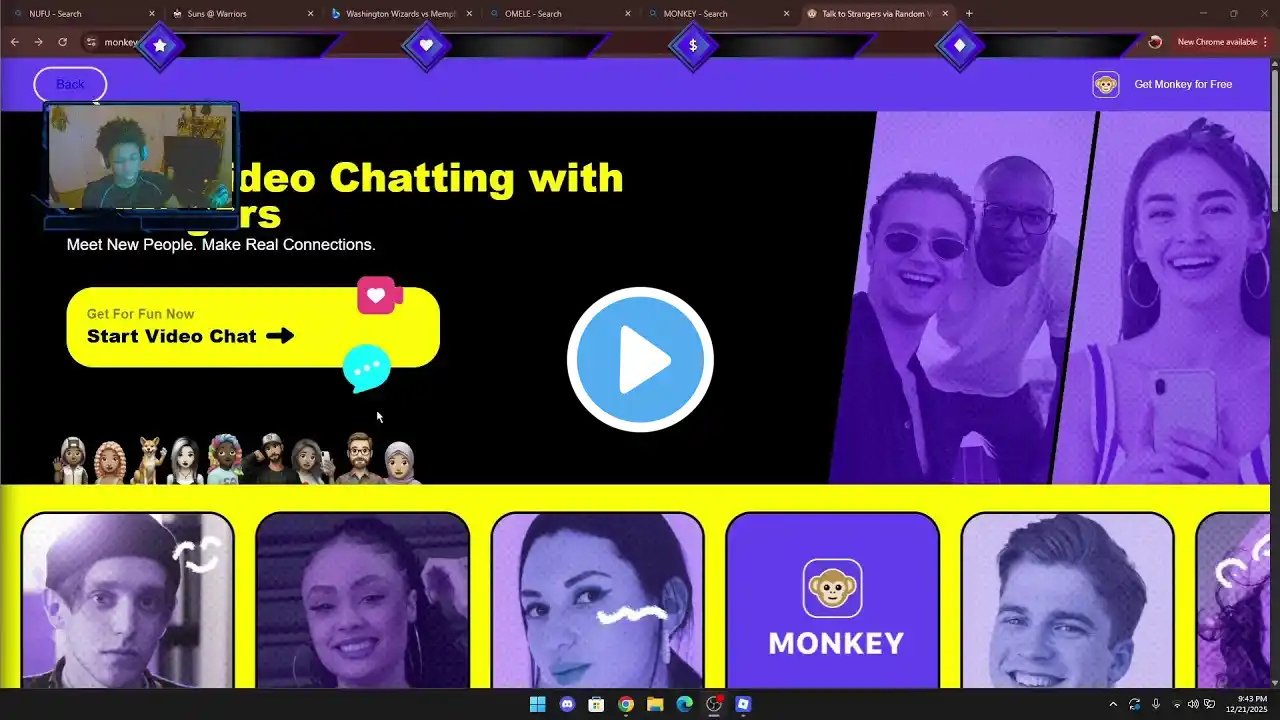This screenshot has width=1280, height=720.
Task: Click the 'Meet New People. Make Real Connections.' tagline
Action: click(221, 244)
